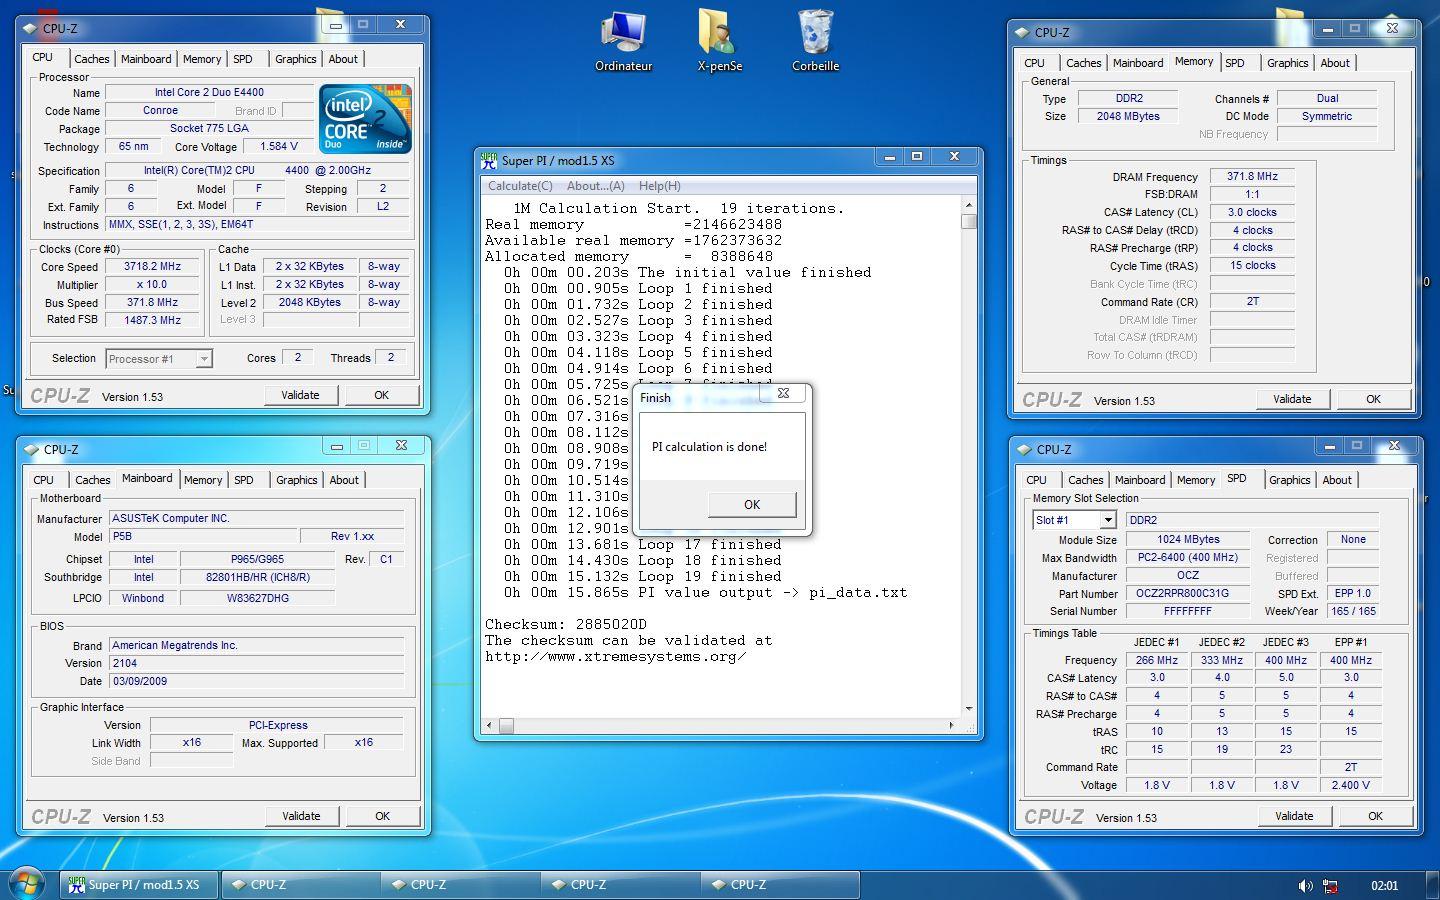The width and height of the screenshot is (1440, 900).
Task: Click the Windows Start orb
Action: tap(26, 884)
